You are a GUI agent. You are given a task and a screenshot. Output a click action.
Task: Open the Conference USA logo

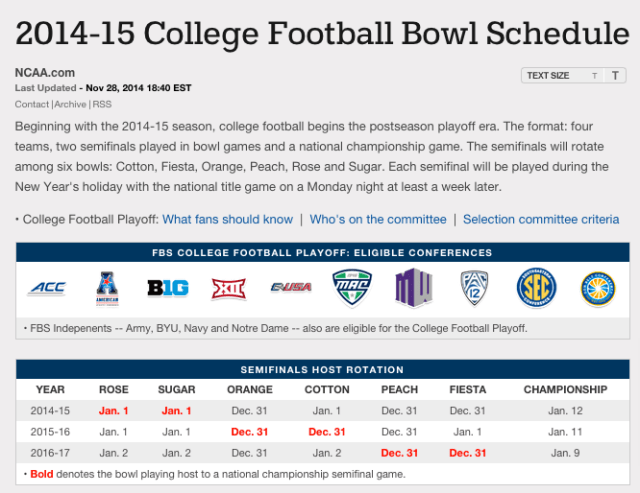291,288
